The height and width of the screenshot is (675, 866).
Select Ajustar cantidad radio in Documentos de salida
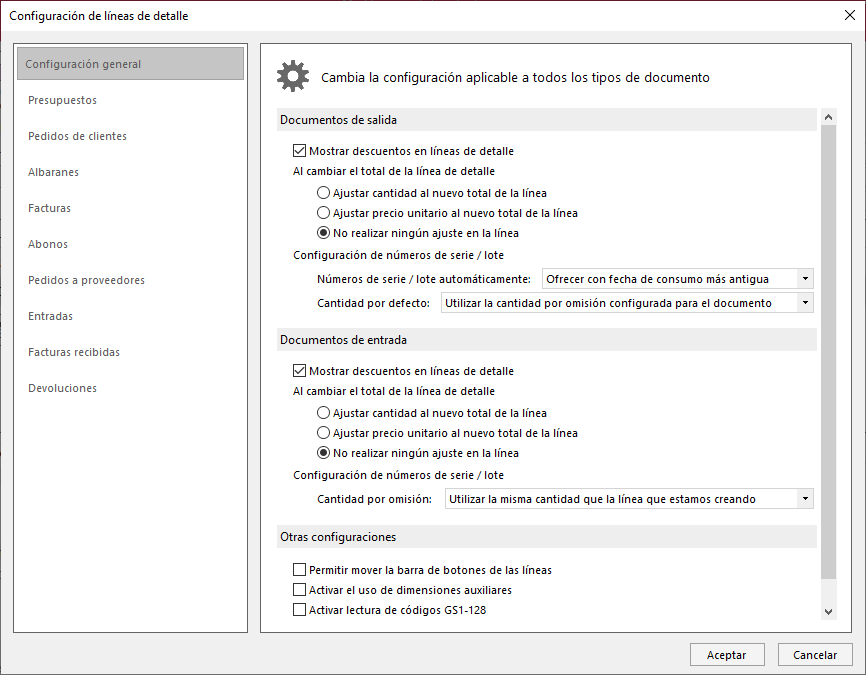point(323,193)
